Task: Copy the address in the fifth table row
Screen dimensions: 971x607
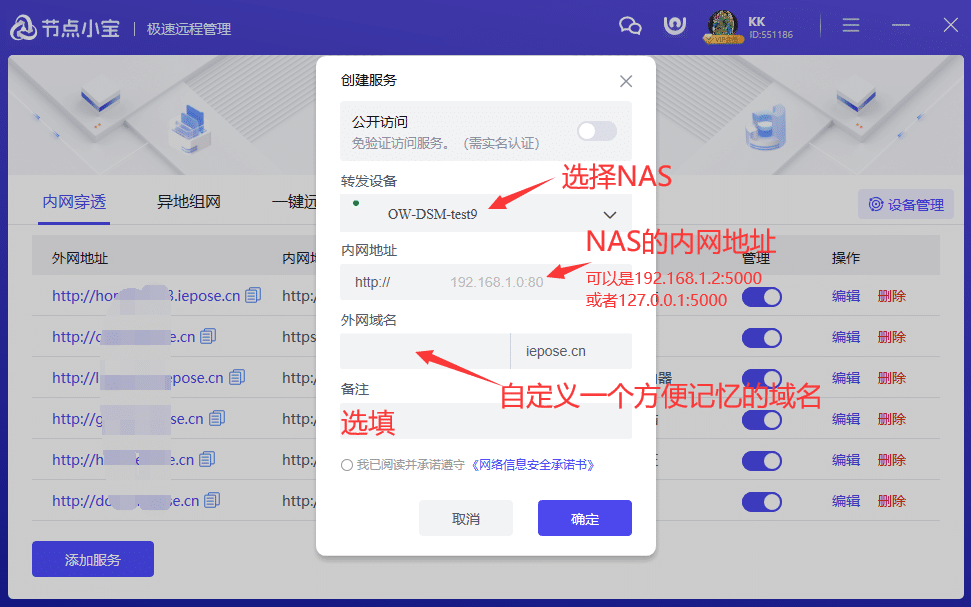Action: 207,459
